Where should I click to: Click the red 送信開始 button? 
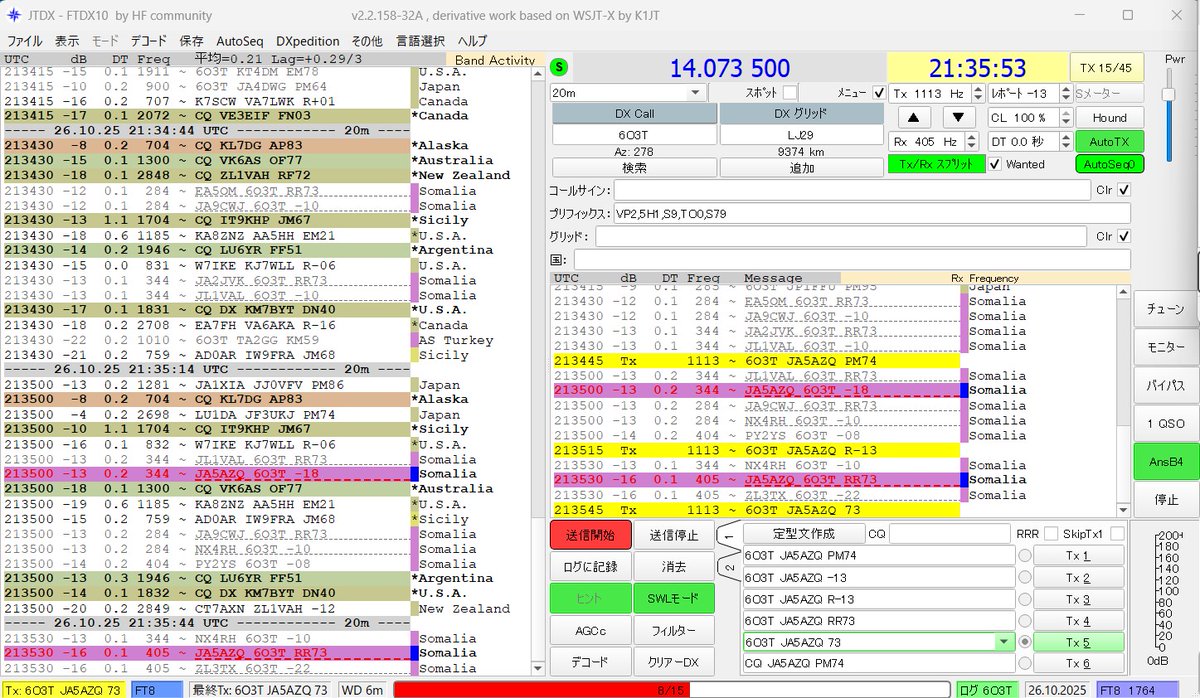coord(590,535)
